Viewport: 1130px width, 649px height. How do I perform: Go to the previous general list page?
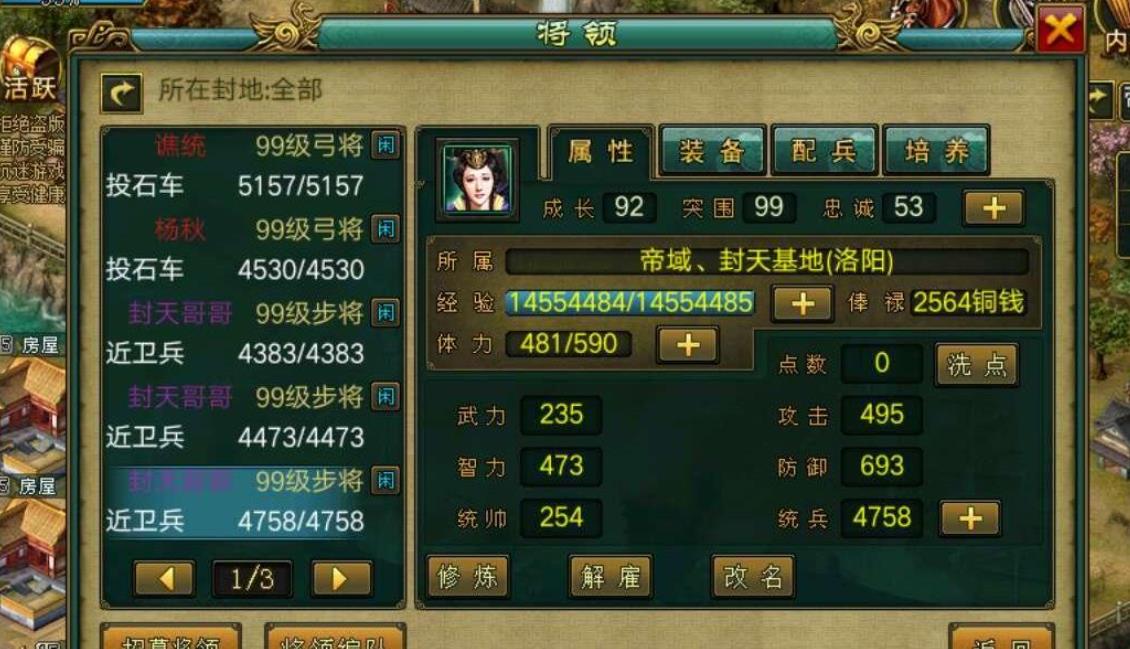point(164,578)
